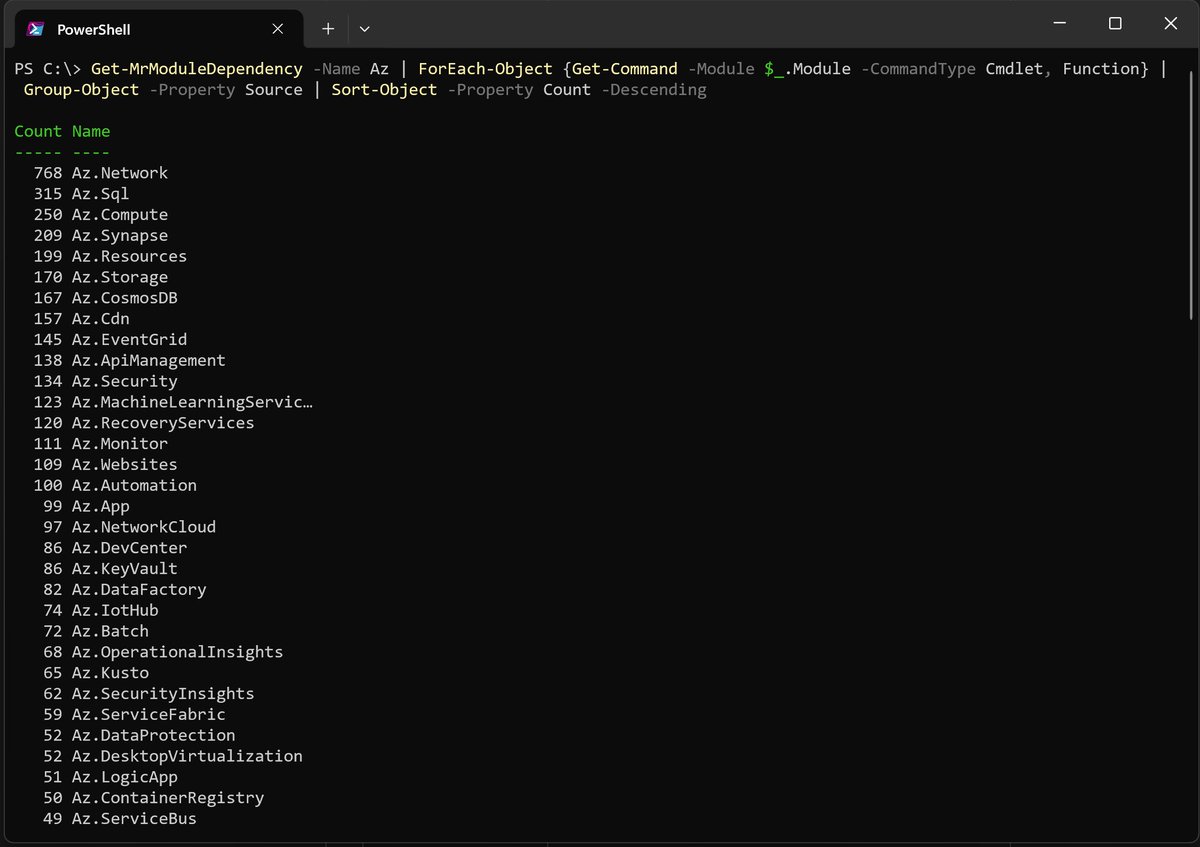Click the Az.DataProtection row
Image resolution: width=1200 pixels, height=847 pixels.
(140, 735)
